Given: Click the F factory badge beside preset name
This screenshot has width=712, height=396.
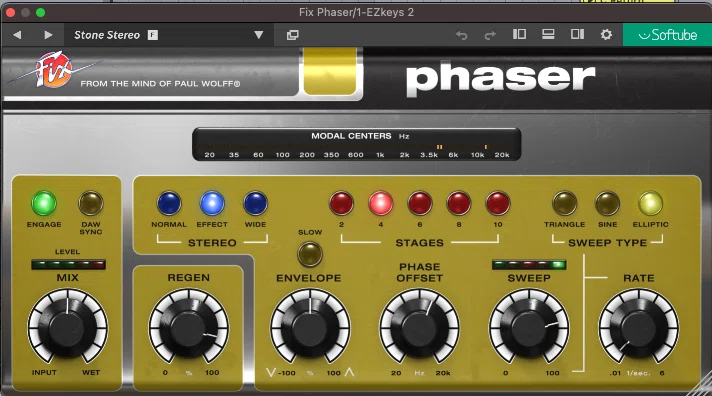Looking at the screenshot, I should [x=153, y=35].
